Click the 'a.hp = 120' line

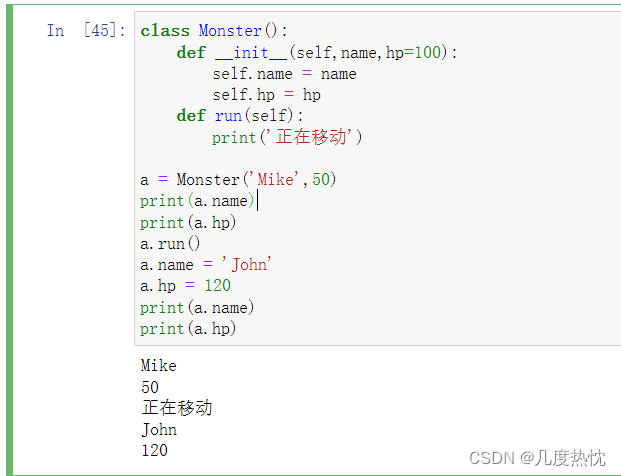point(185,286)
